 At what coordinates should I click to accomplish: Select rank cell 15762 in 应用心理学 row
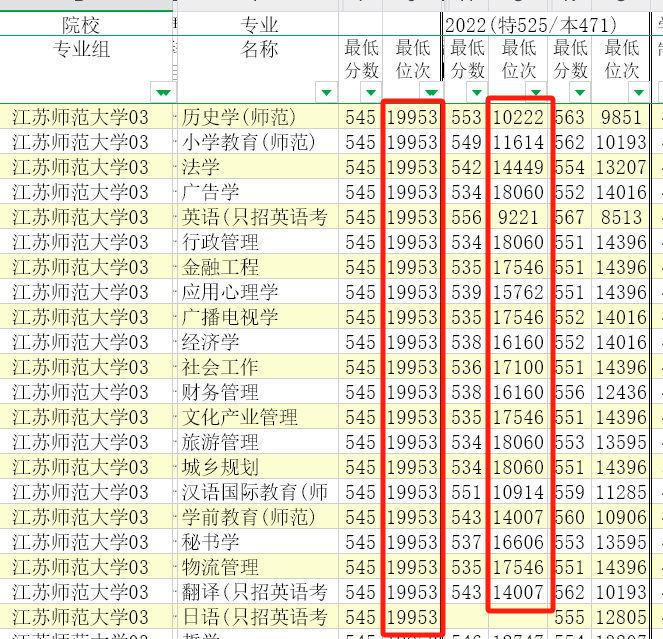(x=518, y=292)
